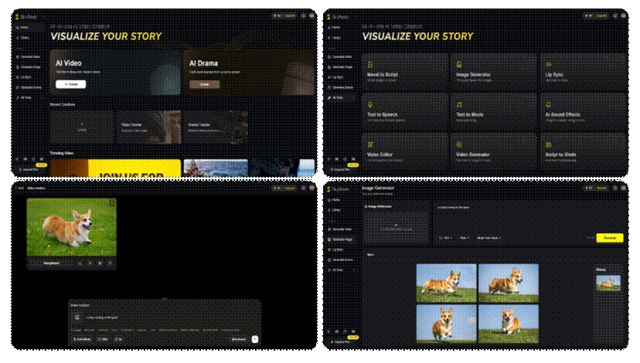Click Create button on AI Video card

click(71, 84)
